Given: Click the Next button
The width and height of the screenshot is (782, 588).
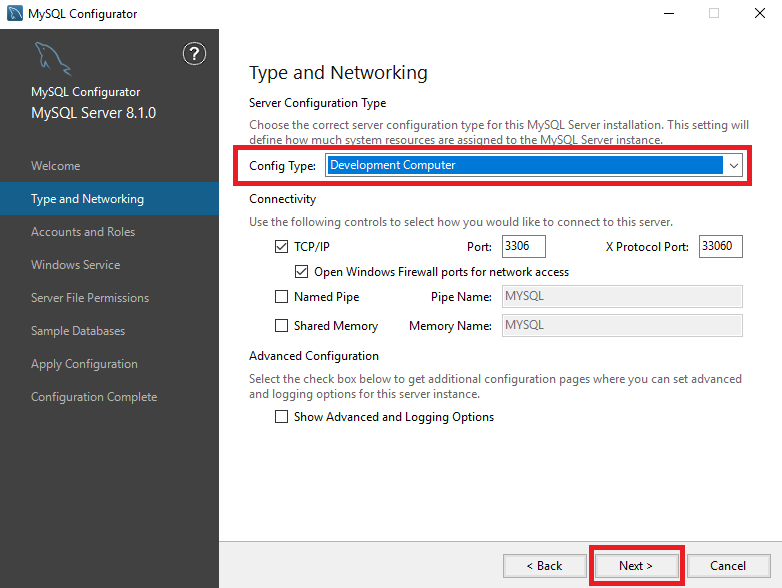Looking at the screenshot, I should [x=636, y=566].
